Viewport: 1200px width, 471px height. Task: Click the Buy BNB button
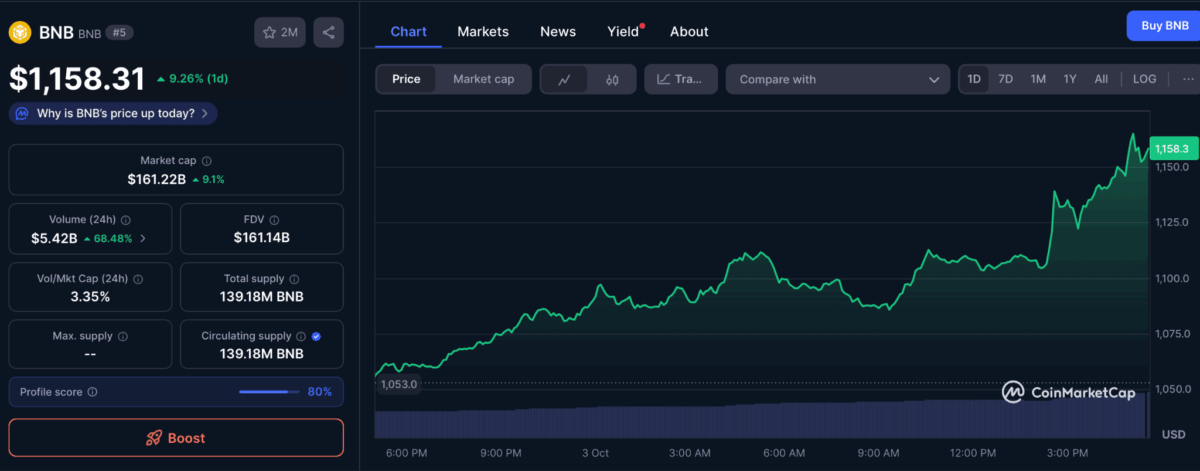coord(1163,26)
